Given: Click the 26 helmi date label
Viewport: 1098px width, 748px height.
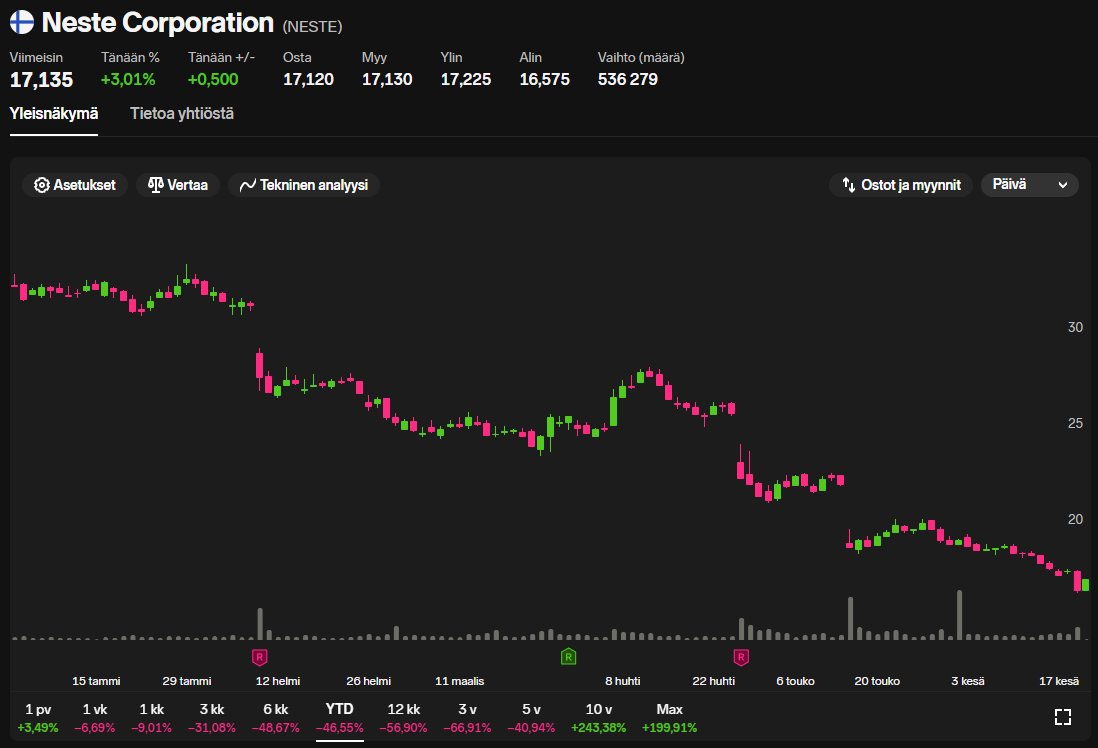Looking at the screenshot, I should click(368, 681).
